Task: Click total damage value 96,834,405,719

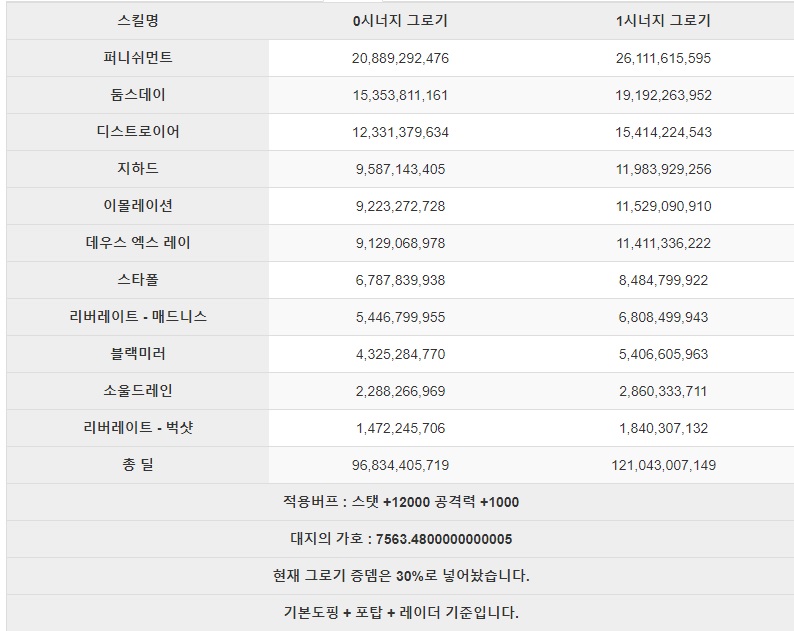Action: [x=400, y=465]
